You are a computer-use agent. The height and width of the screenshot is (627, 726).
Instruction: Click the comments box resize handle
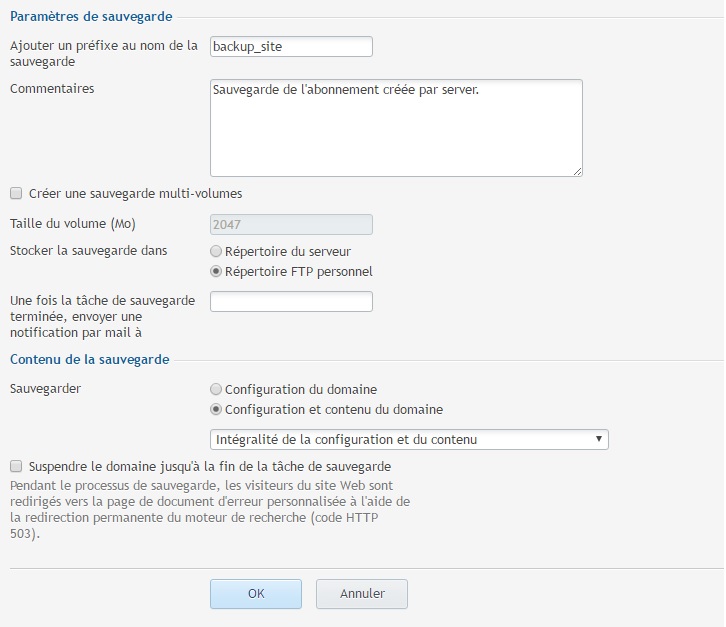(577, 171)
